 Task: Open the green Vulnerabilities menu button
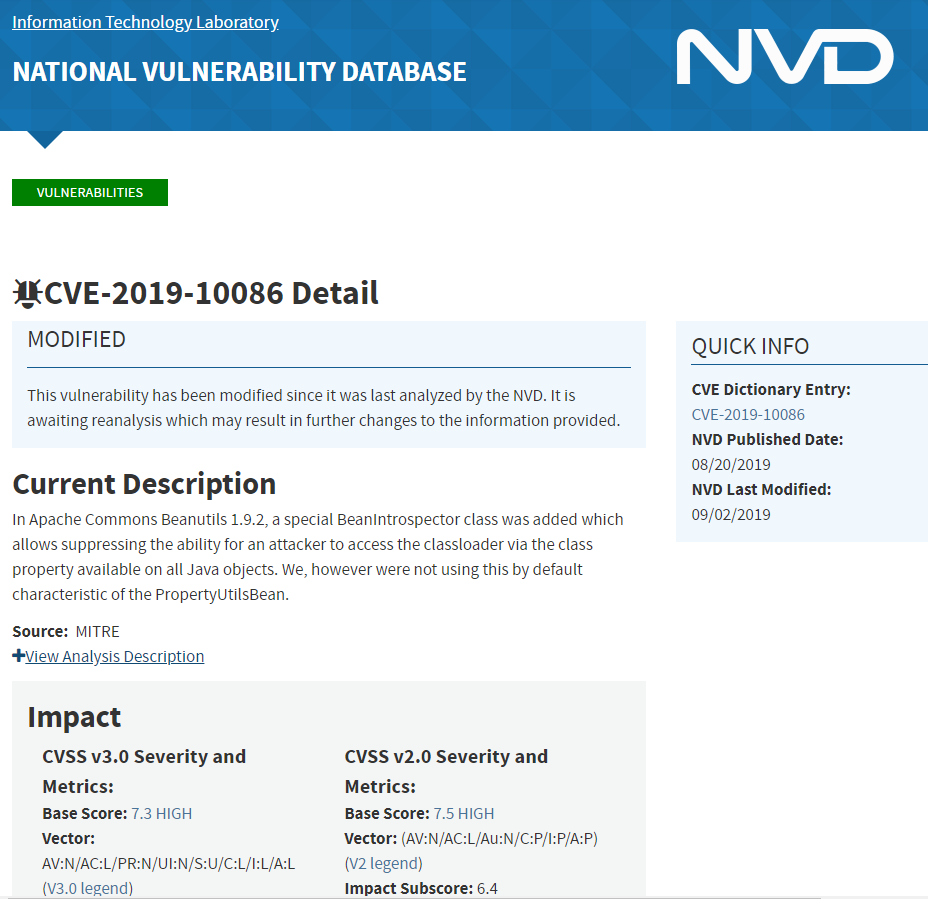pos(90,193)
